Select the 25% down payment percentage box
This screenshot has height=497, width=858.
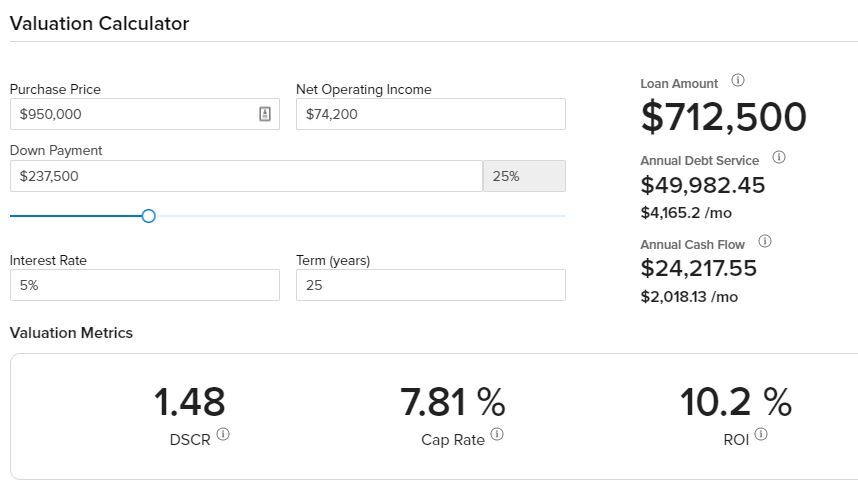coord(524,176)
